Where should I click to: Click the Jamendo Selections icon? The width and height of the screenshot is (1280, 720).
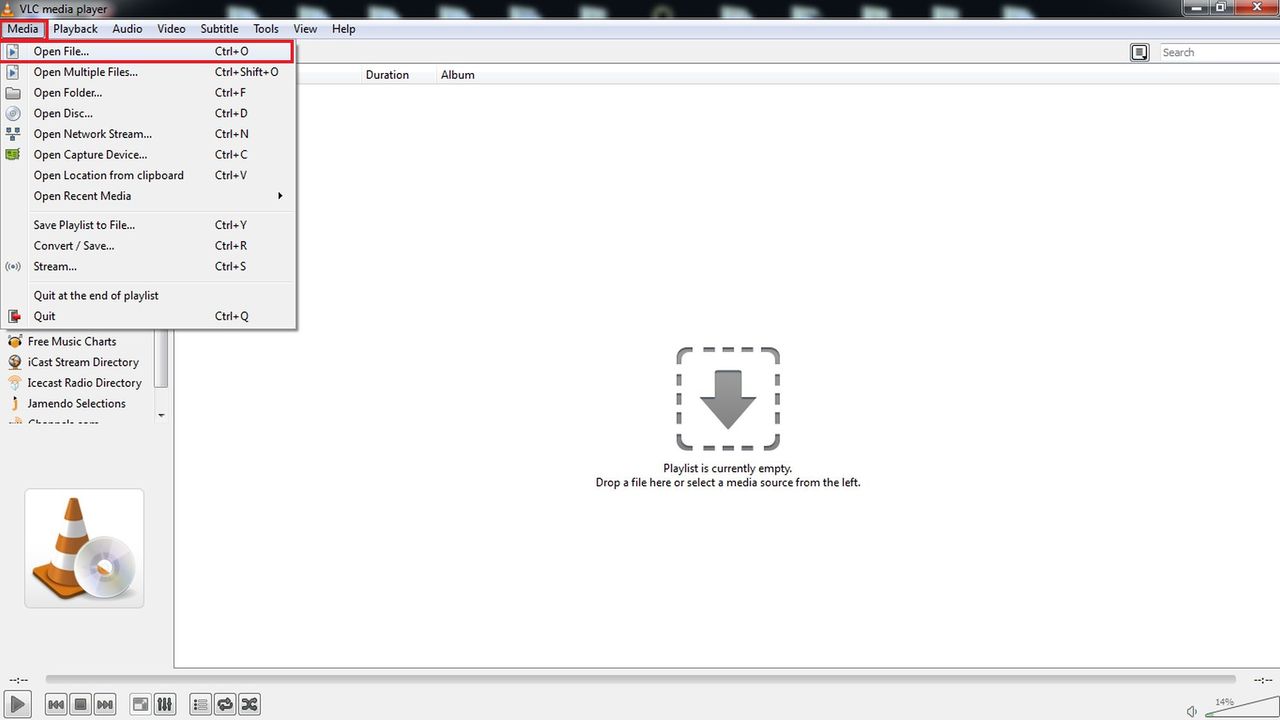14,404
